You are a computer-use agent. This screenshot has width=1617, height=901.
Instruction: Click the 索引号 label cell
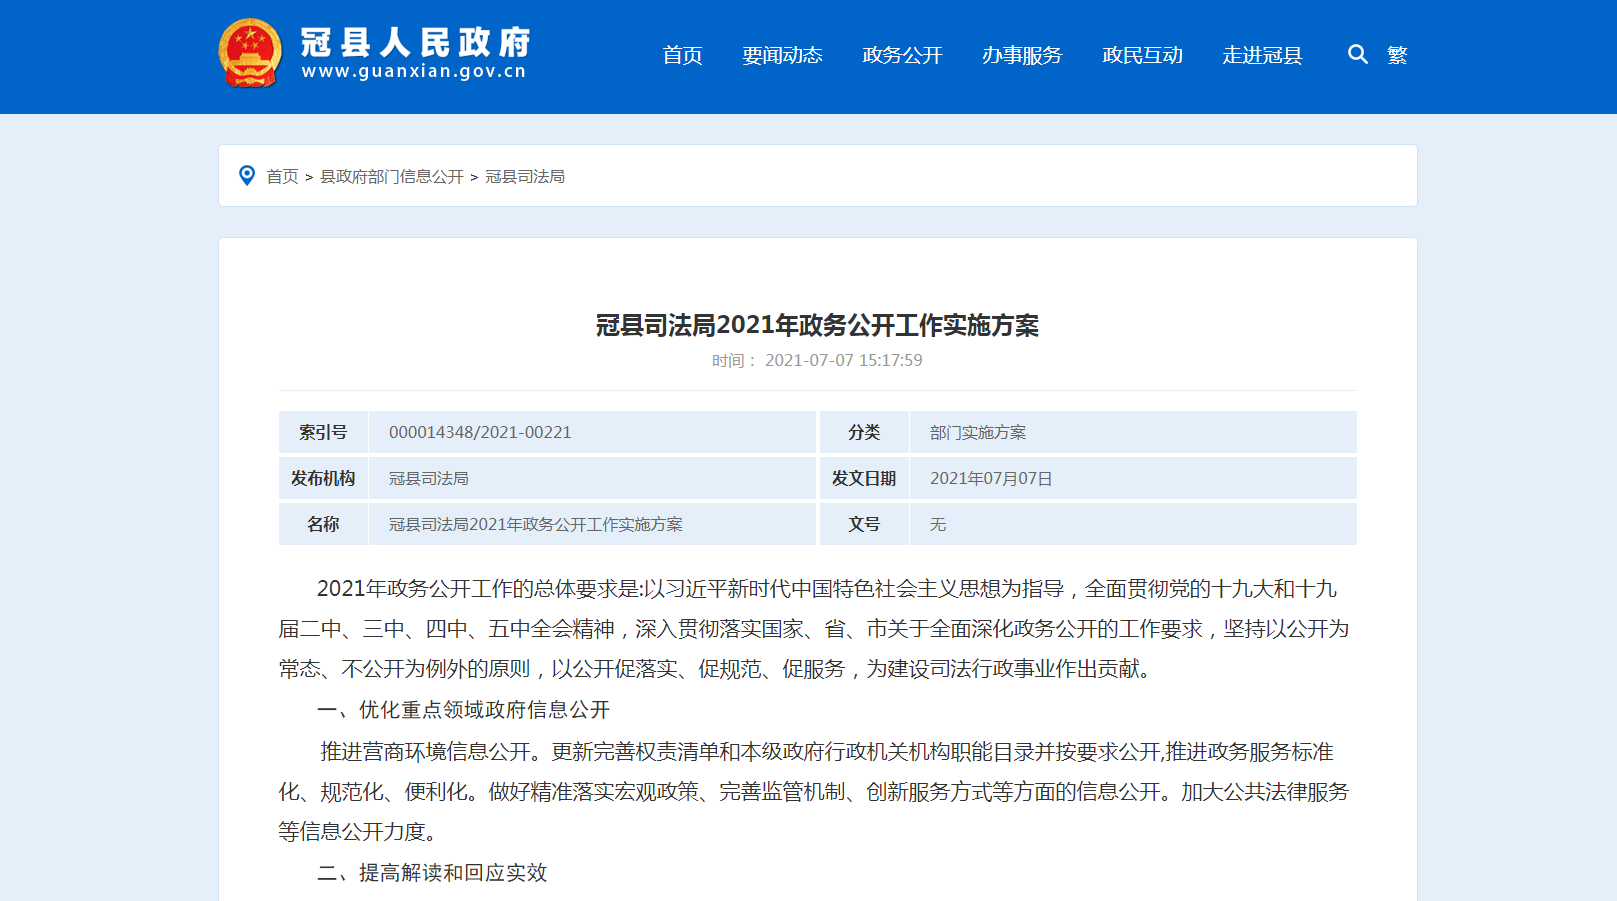coord(323,432)
